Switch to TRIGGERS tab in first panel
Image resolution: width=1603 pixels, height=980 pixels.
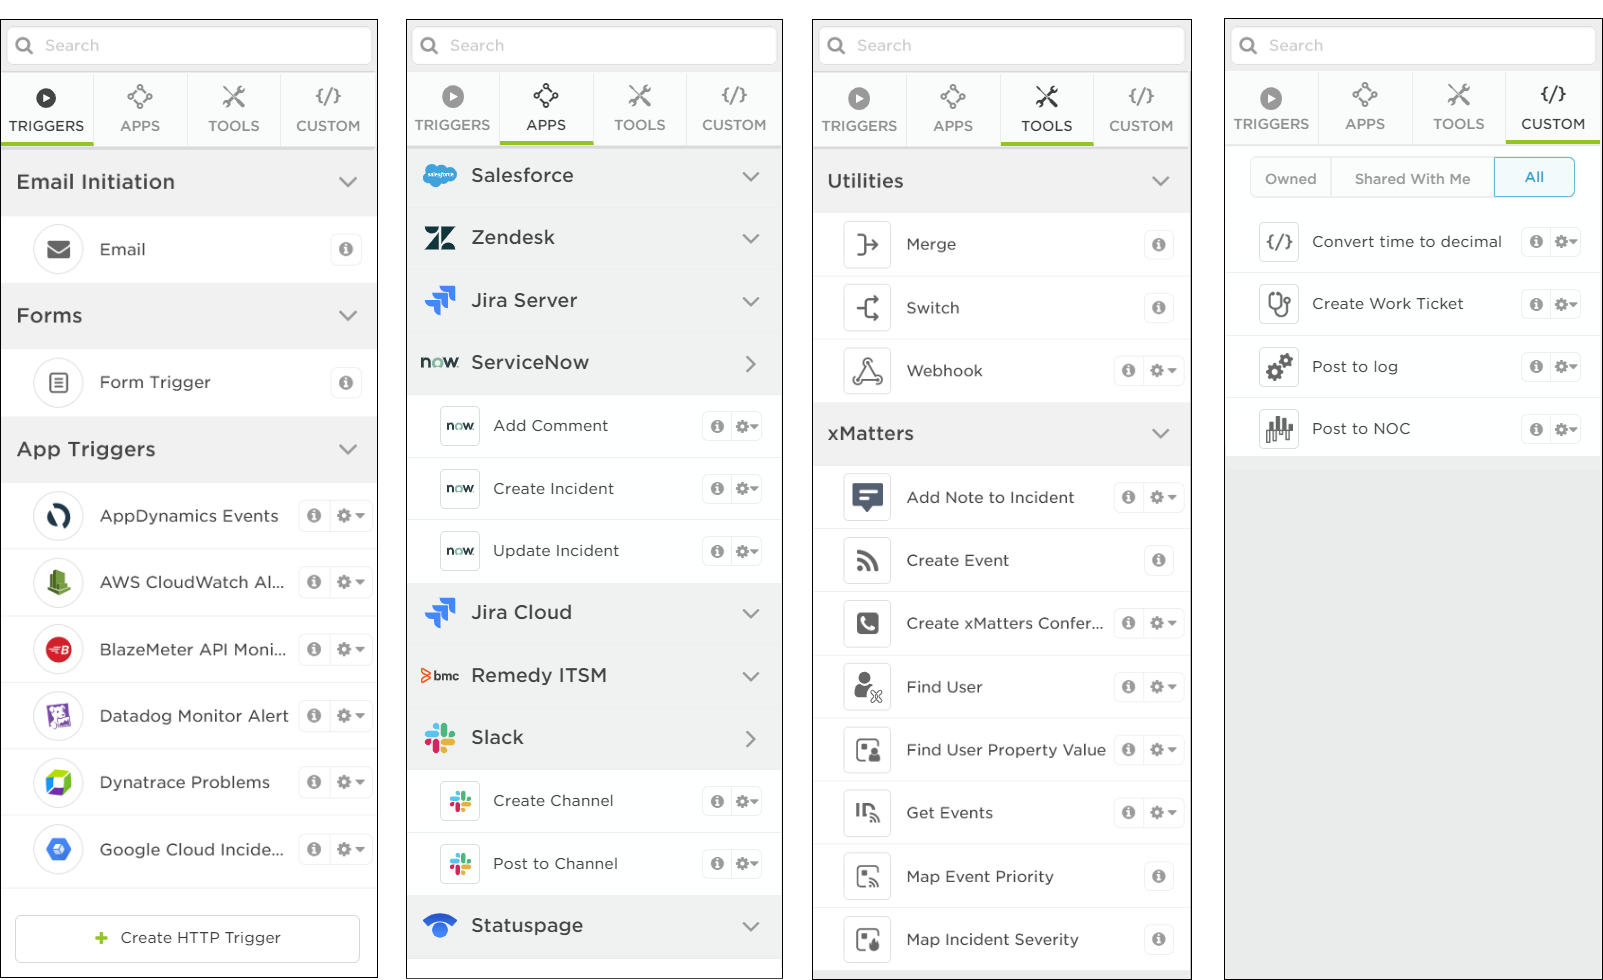click(x=46, y=110)
